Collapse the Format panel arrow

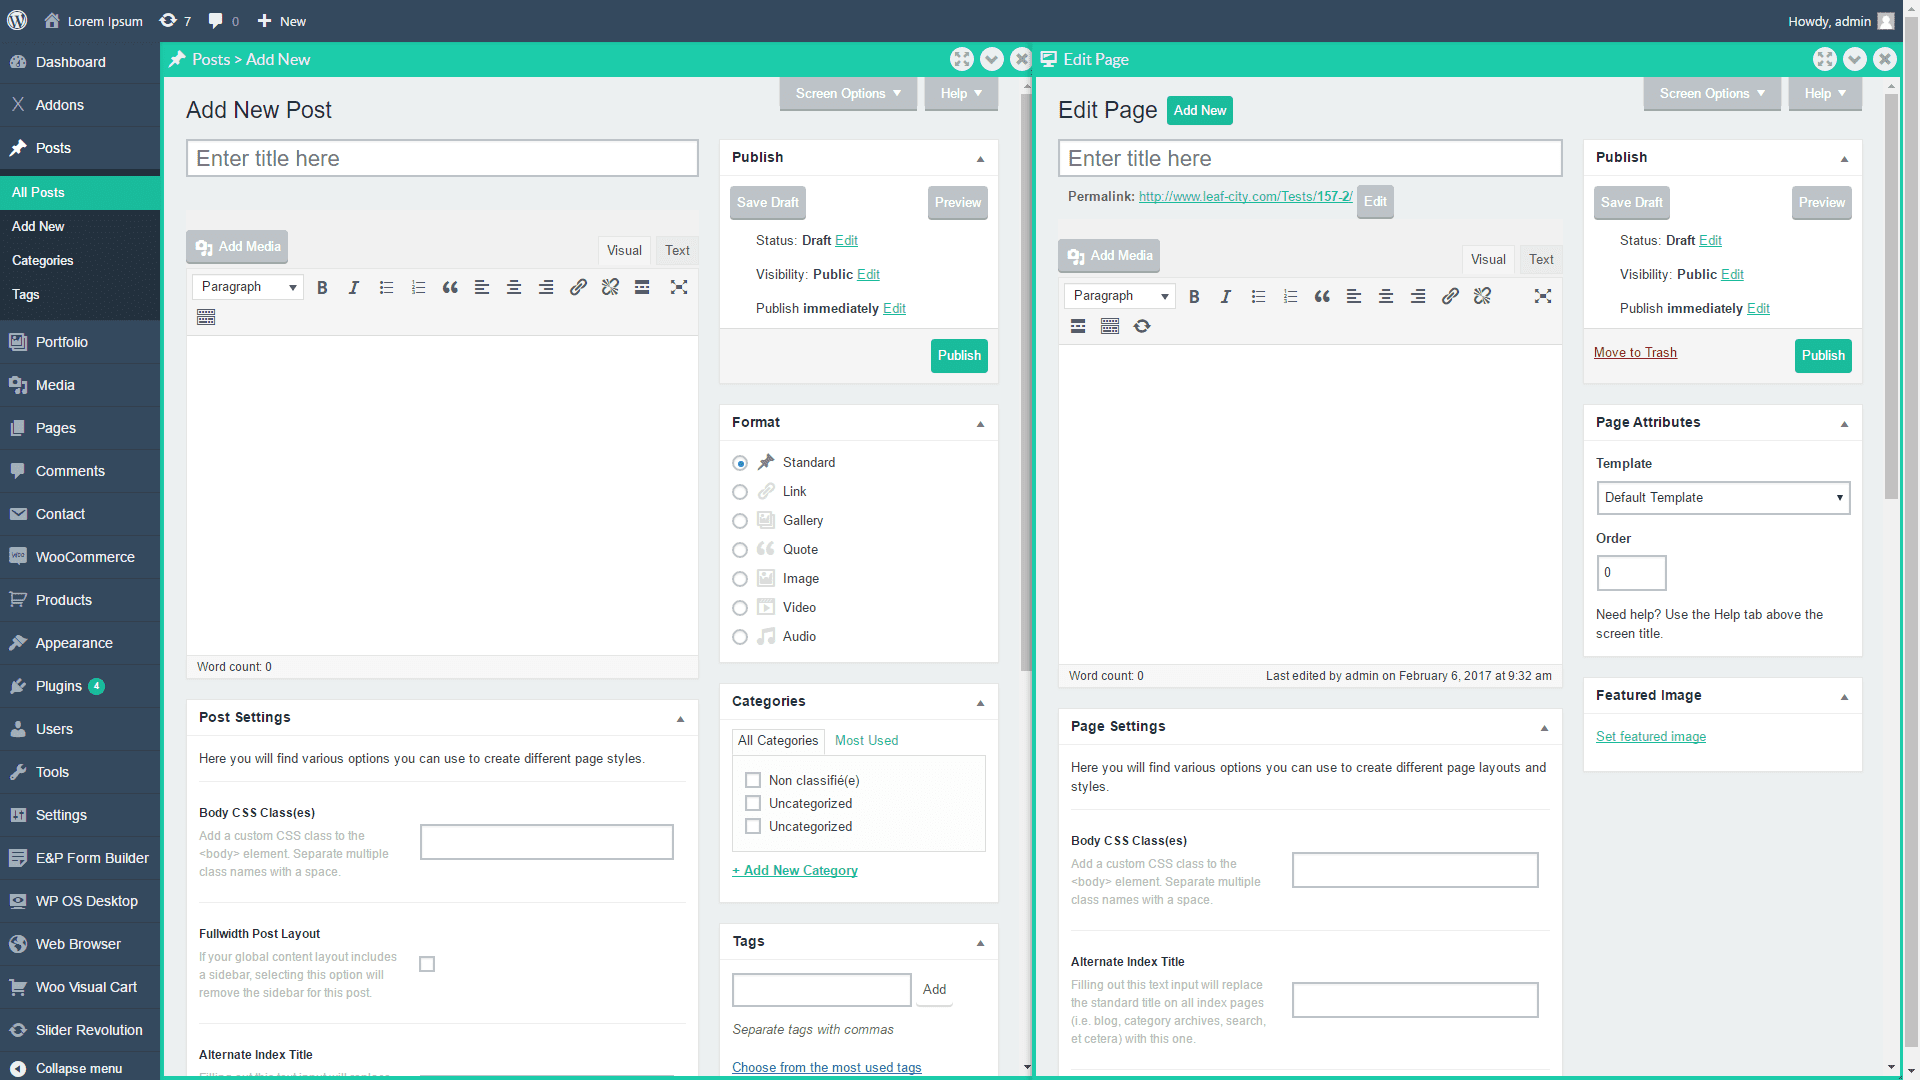980,423
